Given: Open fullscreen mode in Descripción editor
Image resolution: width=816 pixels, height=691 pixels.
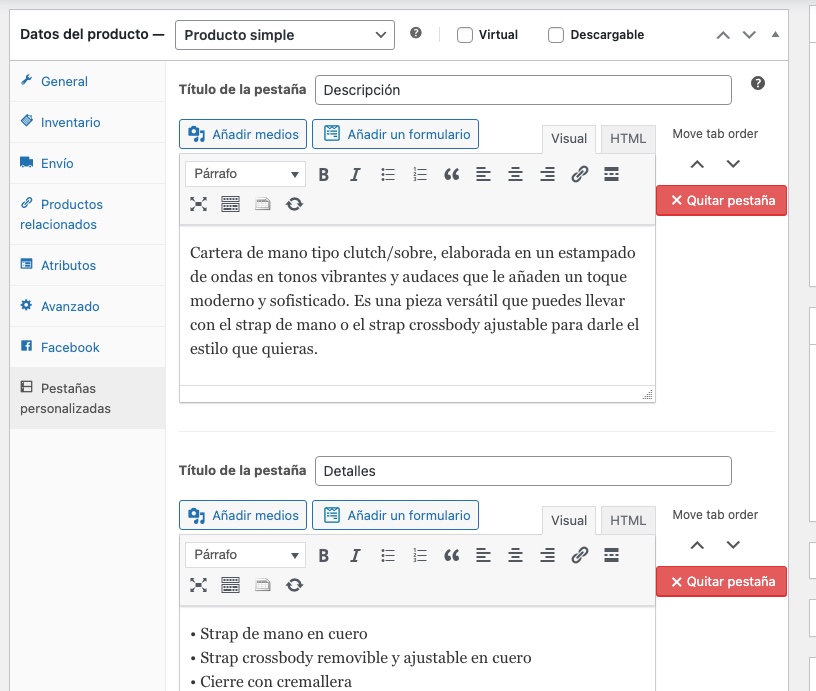Looking at the screenshot, I should 198,204.
